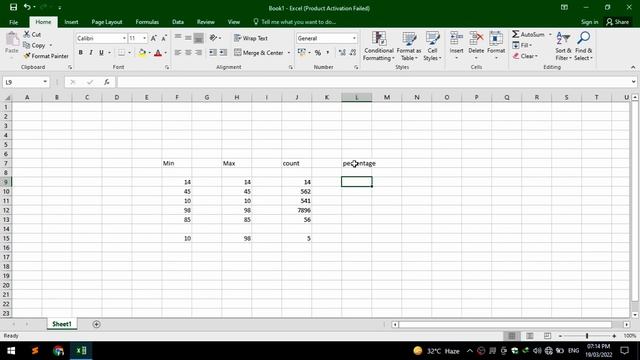Image resolution: width=640 pixels, height=360 pixels.
Task: Open the Calibri font name dropdown
Action: point(124,38)
